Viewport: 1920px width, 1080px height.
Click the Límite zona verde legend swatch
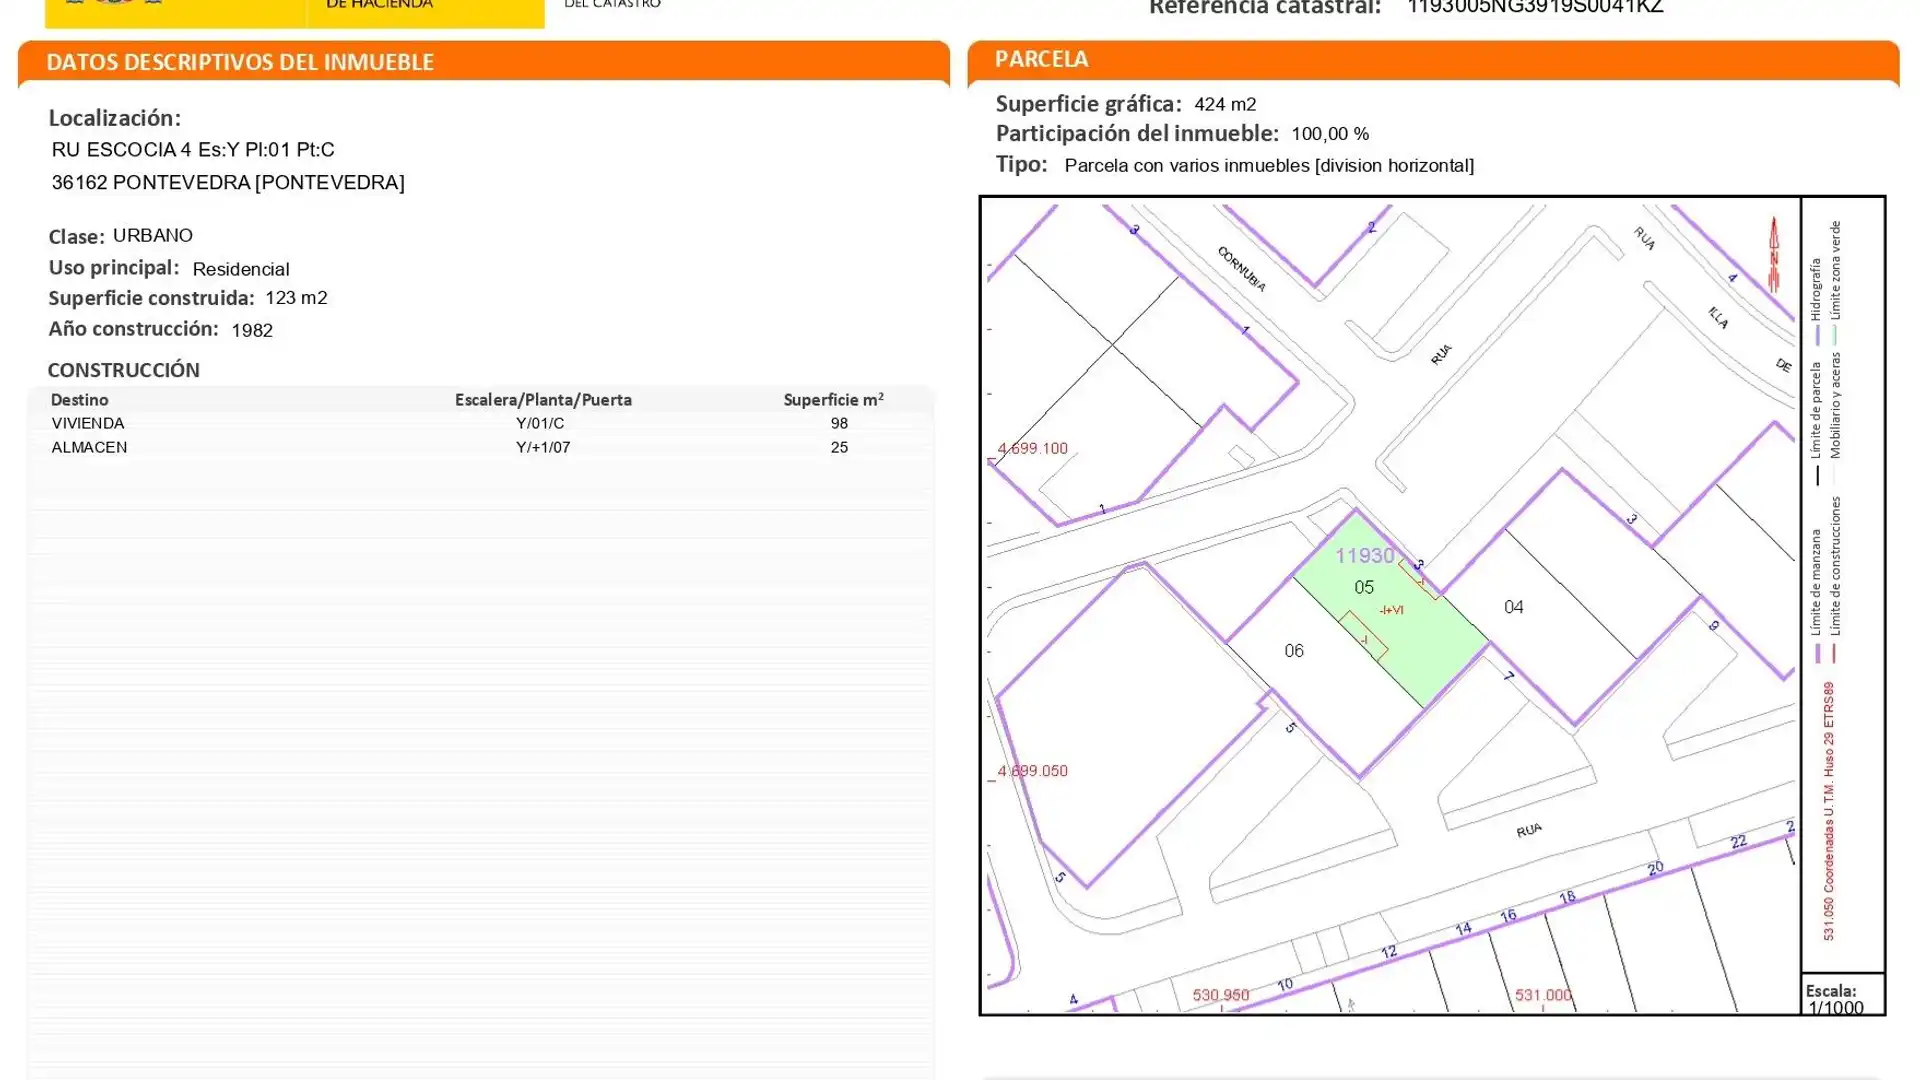[1834, 333]
